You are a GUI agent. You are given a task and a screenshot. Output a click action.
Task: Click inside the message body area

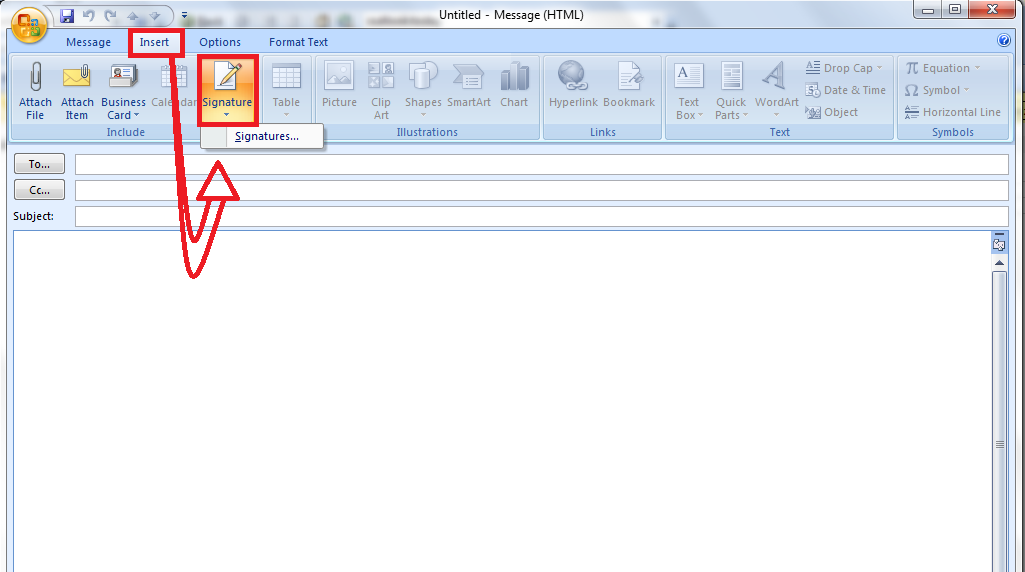coord(501,401)
